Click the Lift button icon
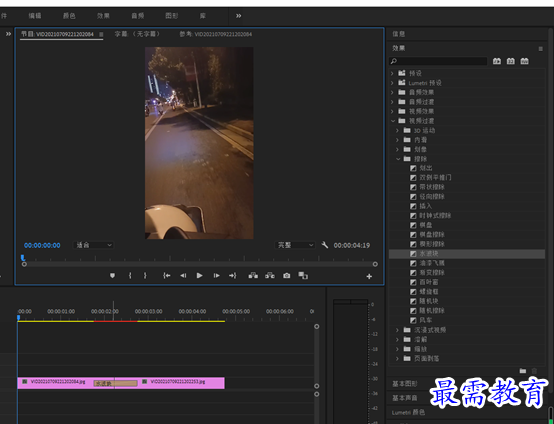The width and height of the screenshot is (554, 424). tap(253, 276)
